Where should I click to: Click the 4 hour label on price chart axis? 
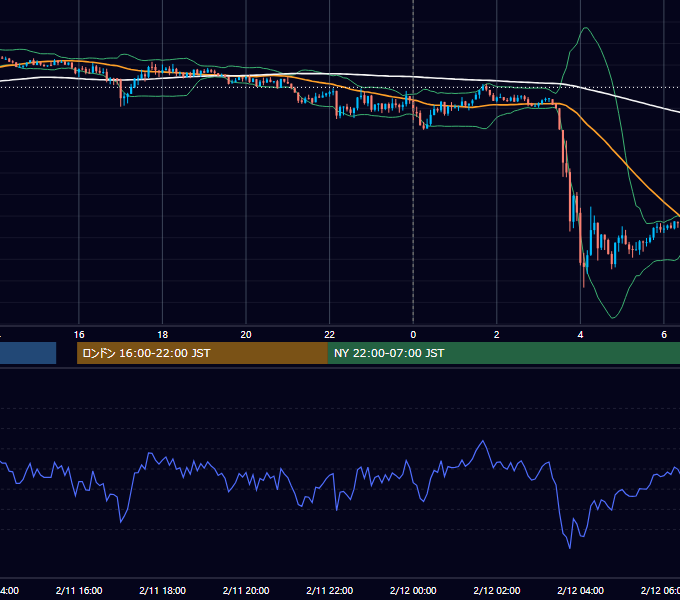[580, 335]
